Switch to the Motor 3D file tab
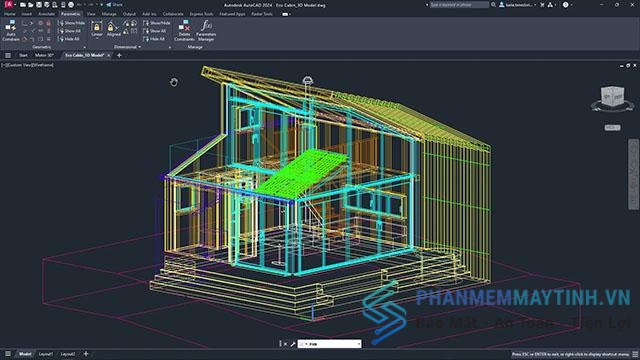The image size is (640, 360). pyautogui.click(x=44, y=55)
